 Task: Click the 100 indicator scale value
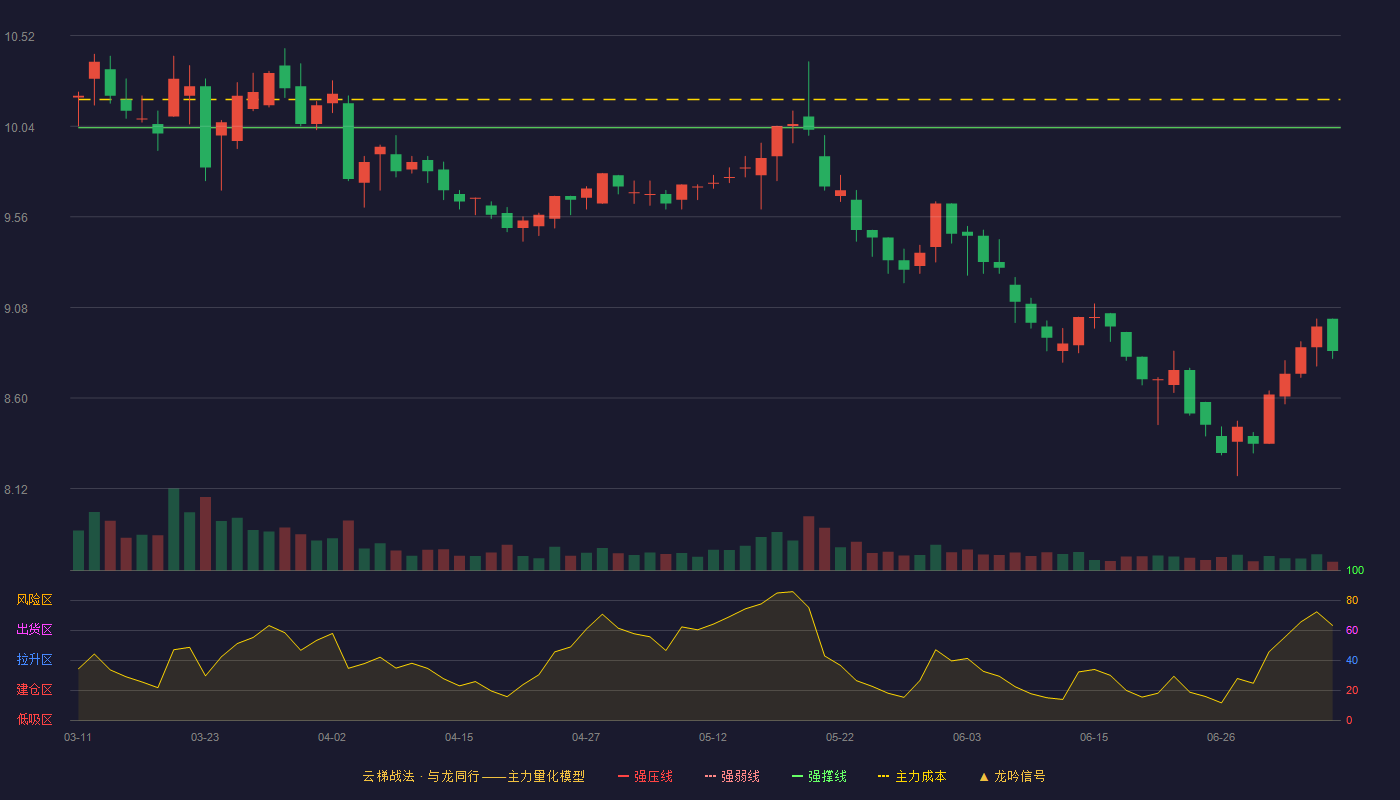pos(1355,571)
